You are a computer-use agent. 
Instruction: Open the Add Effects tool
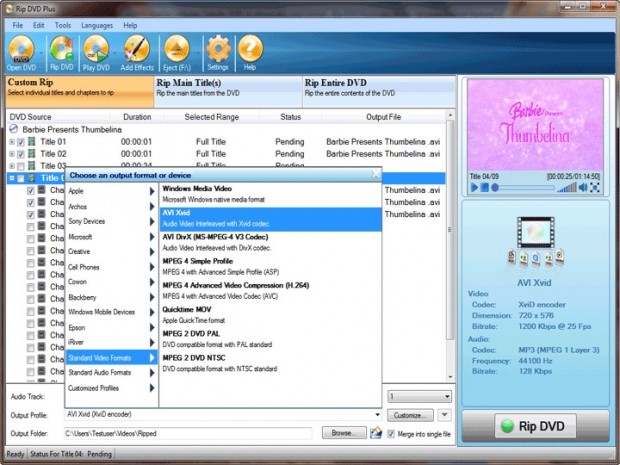pyautogui.click(x=137, y=53)
